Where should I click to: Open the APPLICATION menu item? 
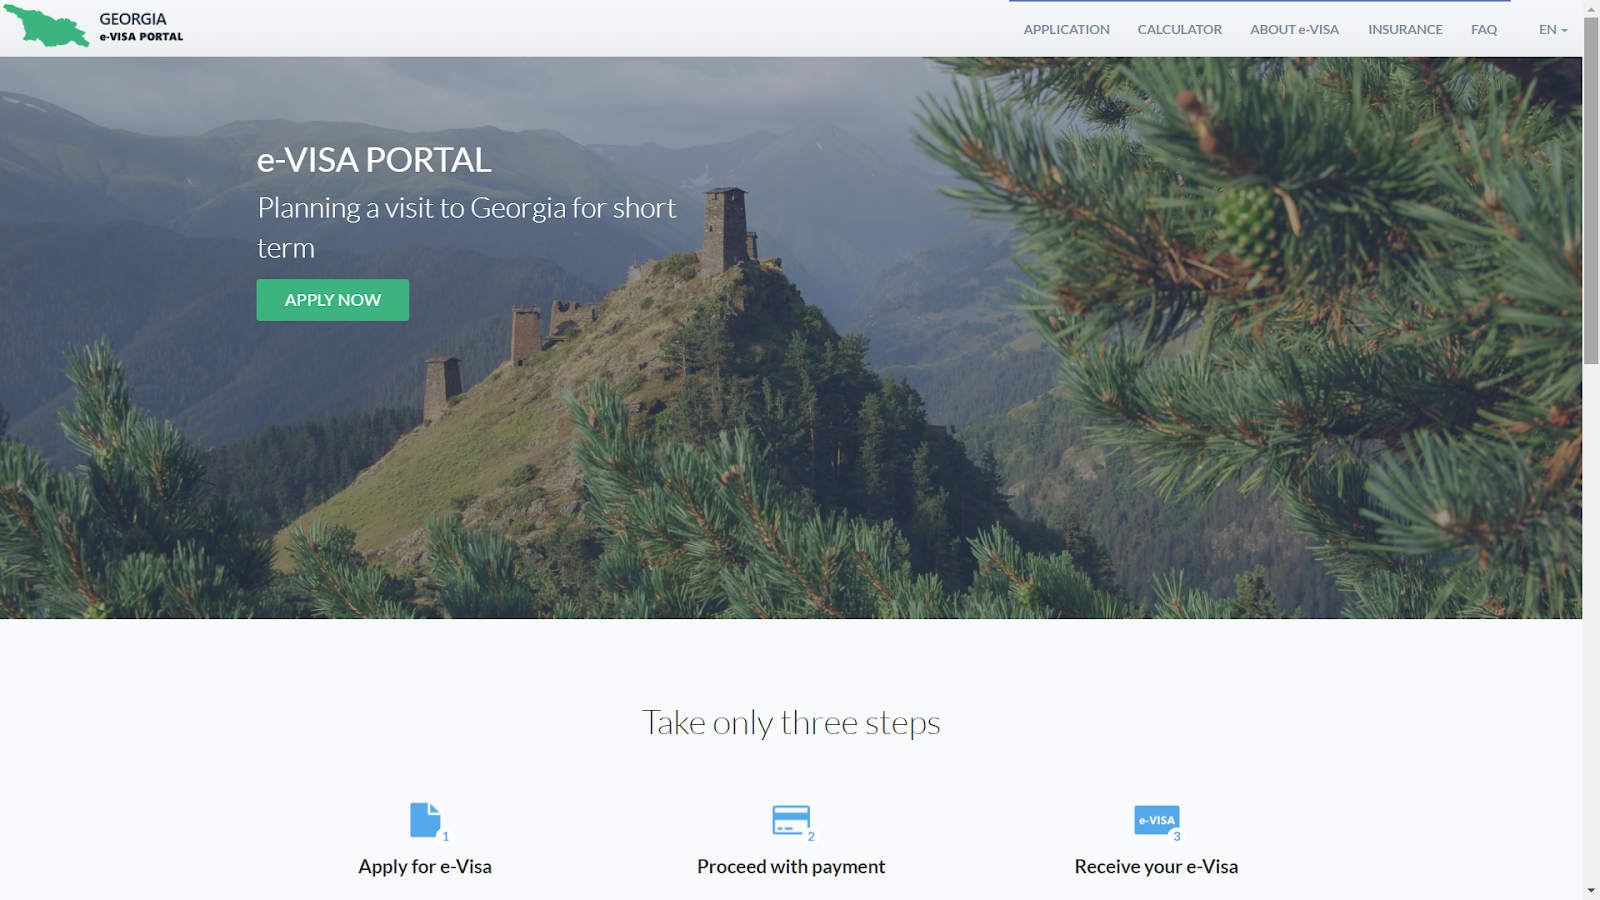(x=1066, y=29)
